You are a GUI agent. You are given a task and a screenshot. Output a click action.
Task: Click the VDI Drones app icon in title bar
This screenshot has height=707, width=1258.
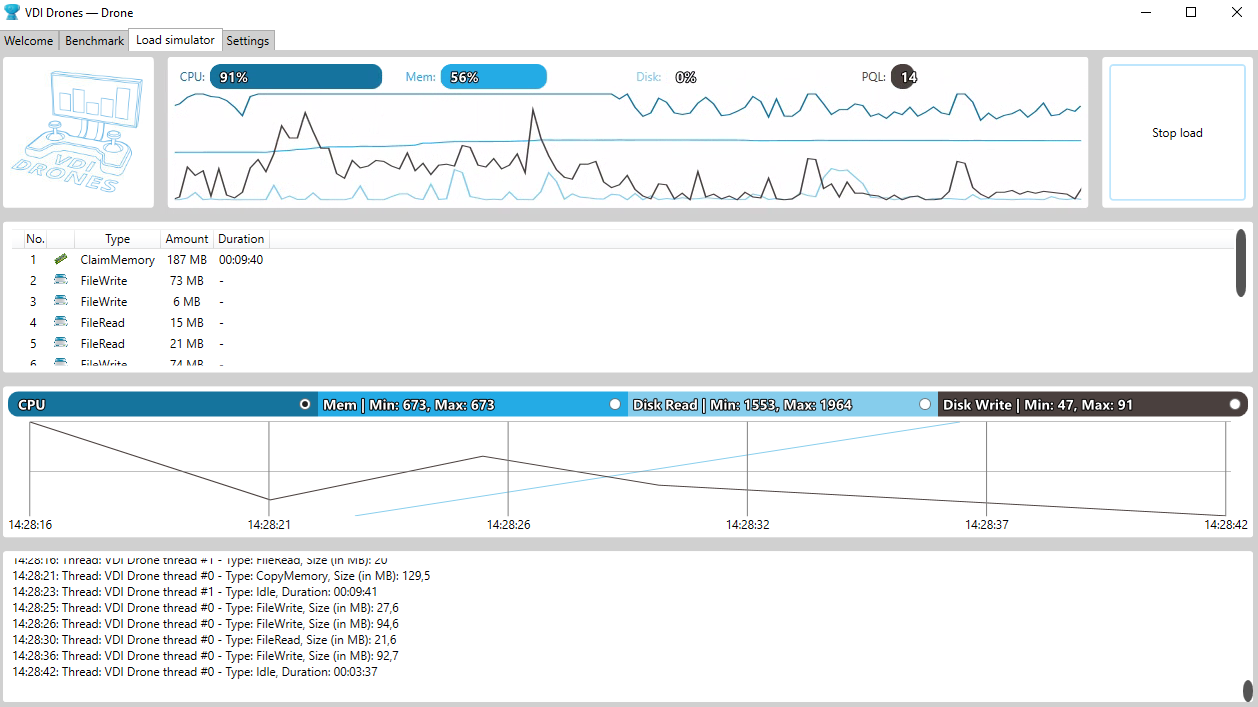[x=12, y=13]
